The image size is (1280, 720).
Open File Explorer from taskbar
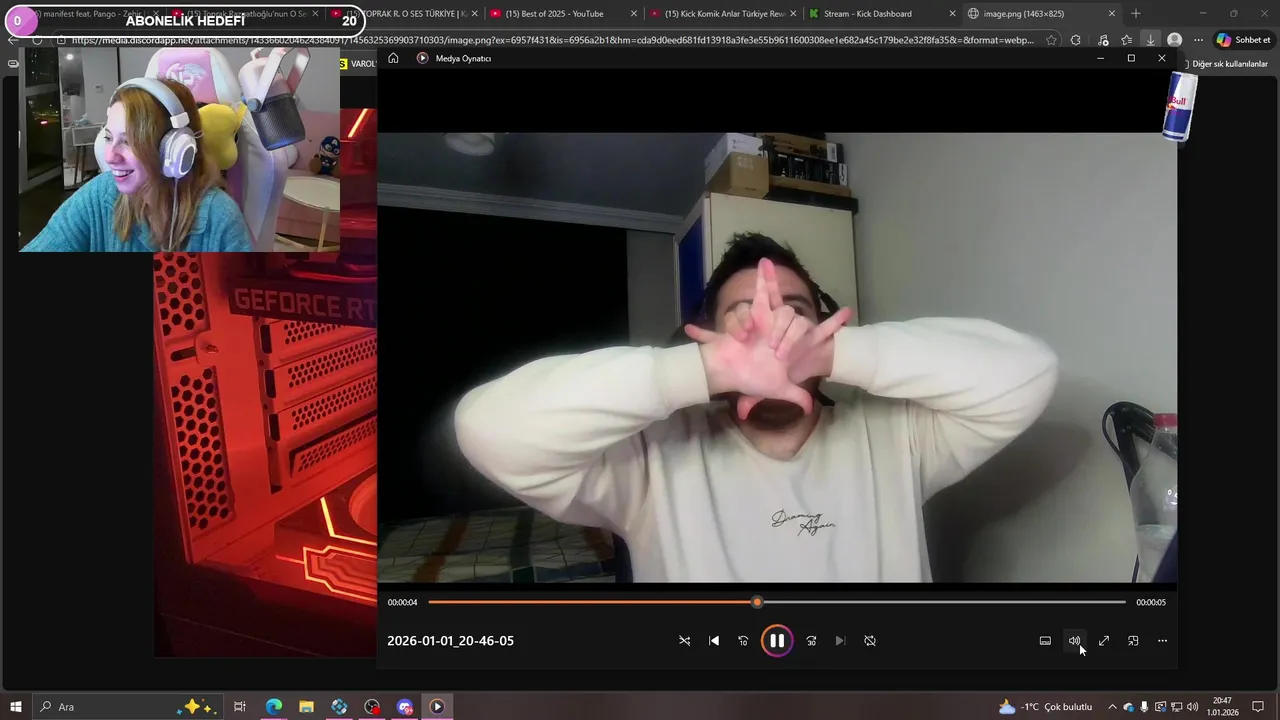[306, 707]
